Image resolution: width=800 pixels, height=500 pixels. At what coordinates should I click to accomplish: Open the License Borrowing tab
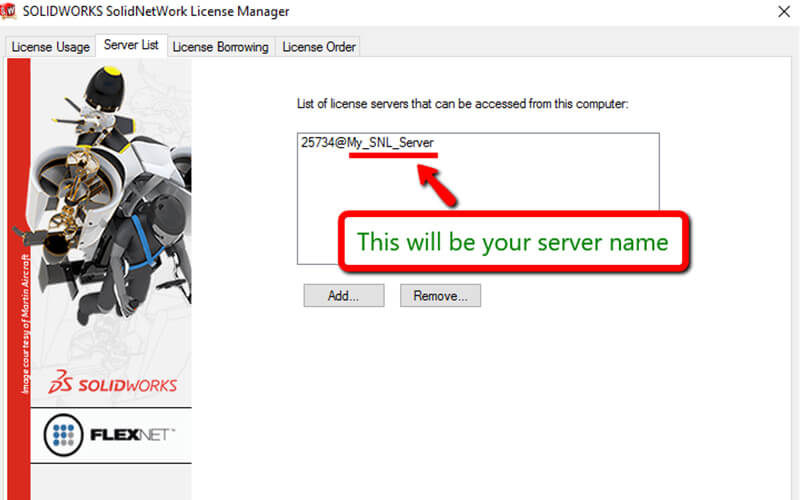220,47
